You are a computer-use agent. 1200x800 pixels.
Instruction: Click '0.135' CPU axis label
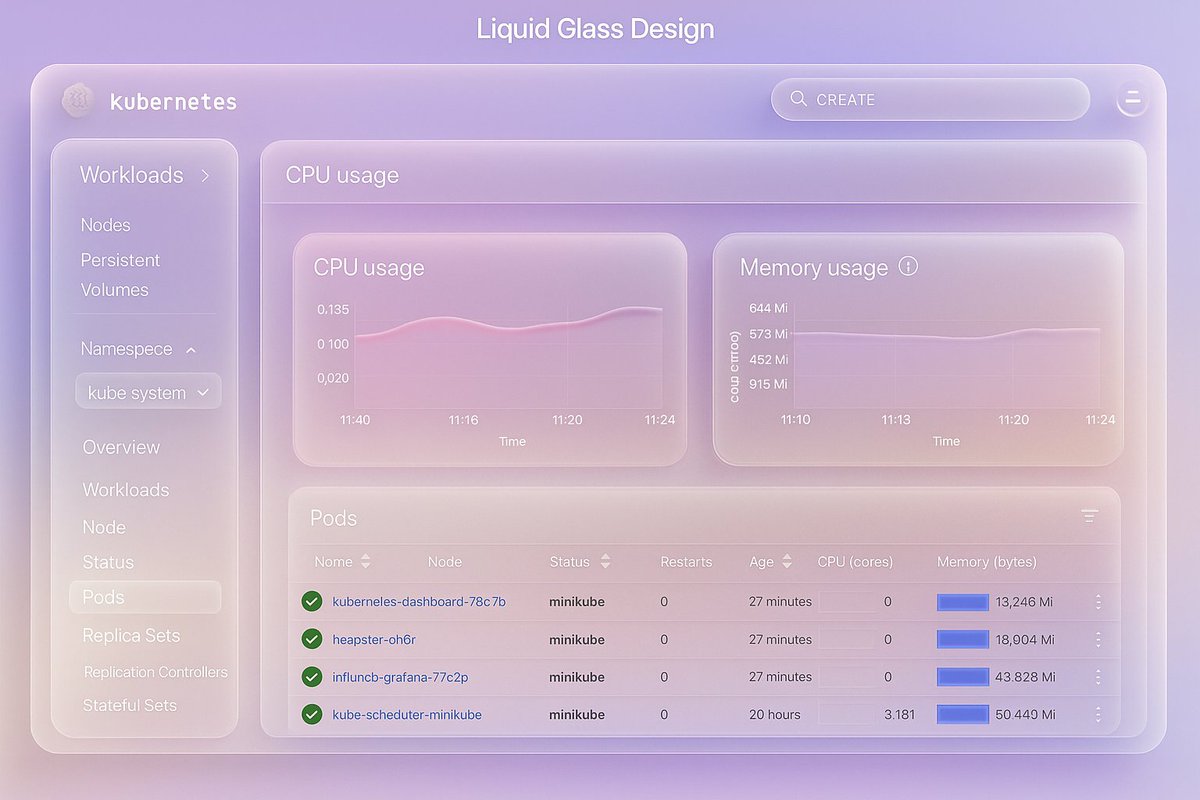(x=333, y=310)
